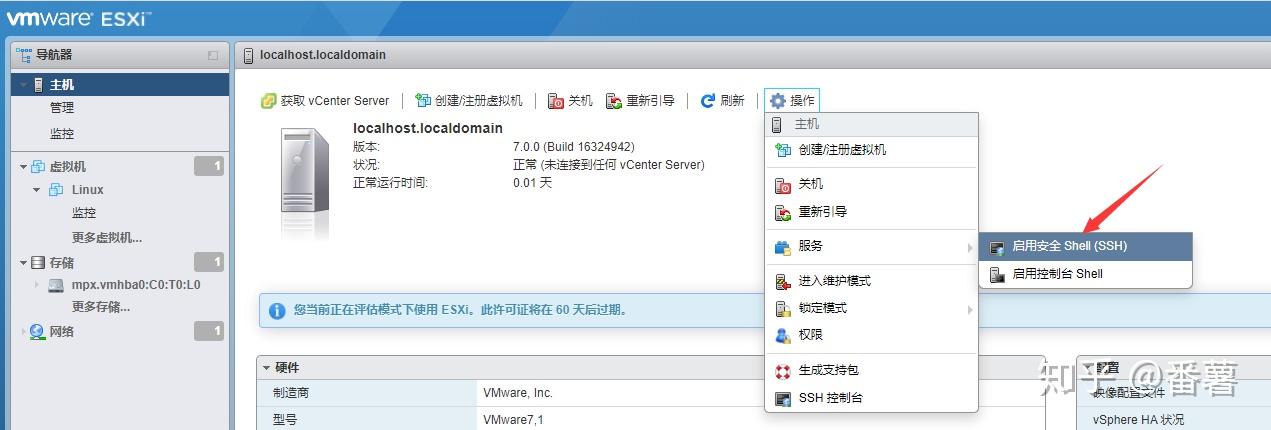Click the 制造商 row label
The width and height of the screenshot is (1271, 430).
291,393
